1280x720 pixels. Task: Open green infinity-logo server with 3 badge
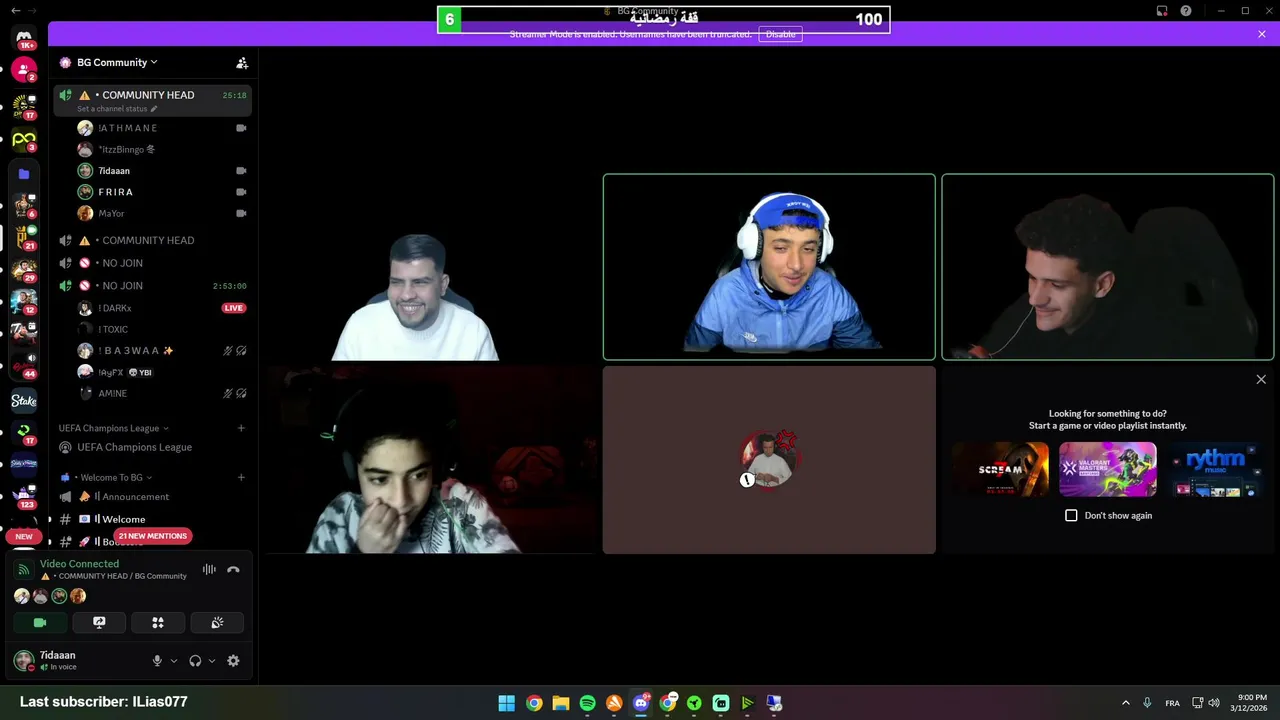point(24,139)
